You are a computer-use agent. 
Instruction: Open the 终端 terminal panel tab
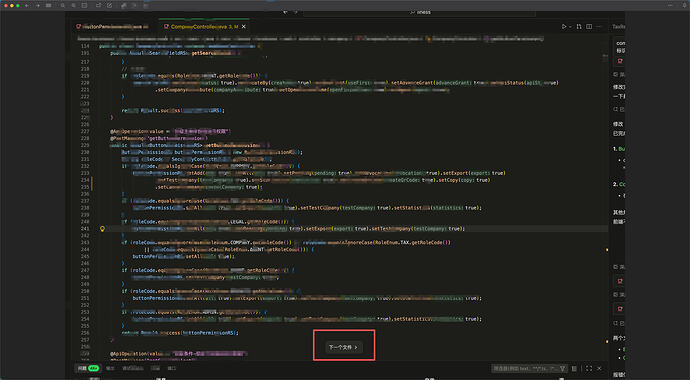pos(155,369)
